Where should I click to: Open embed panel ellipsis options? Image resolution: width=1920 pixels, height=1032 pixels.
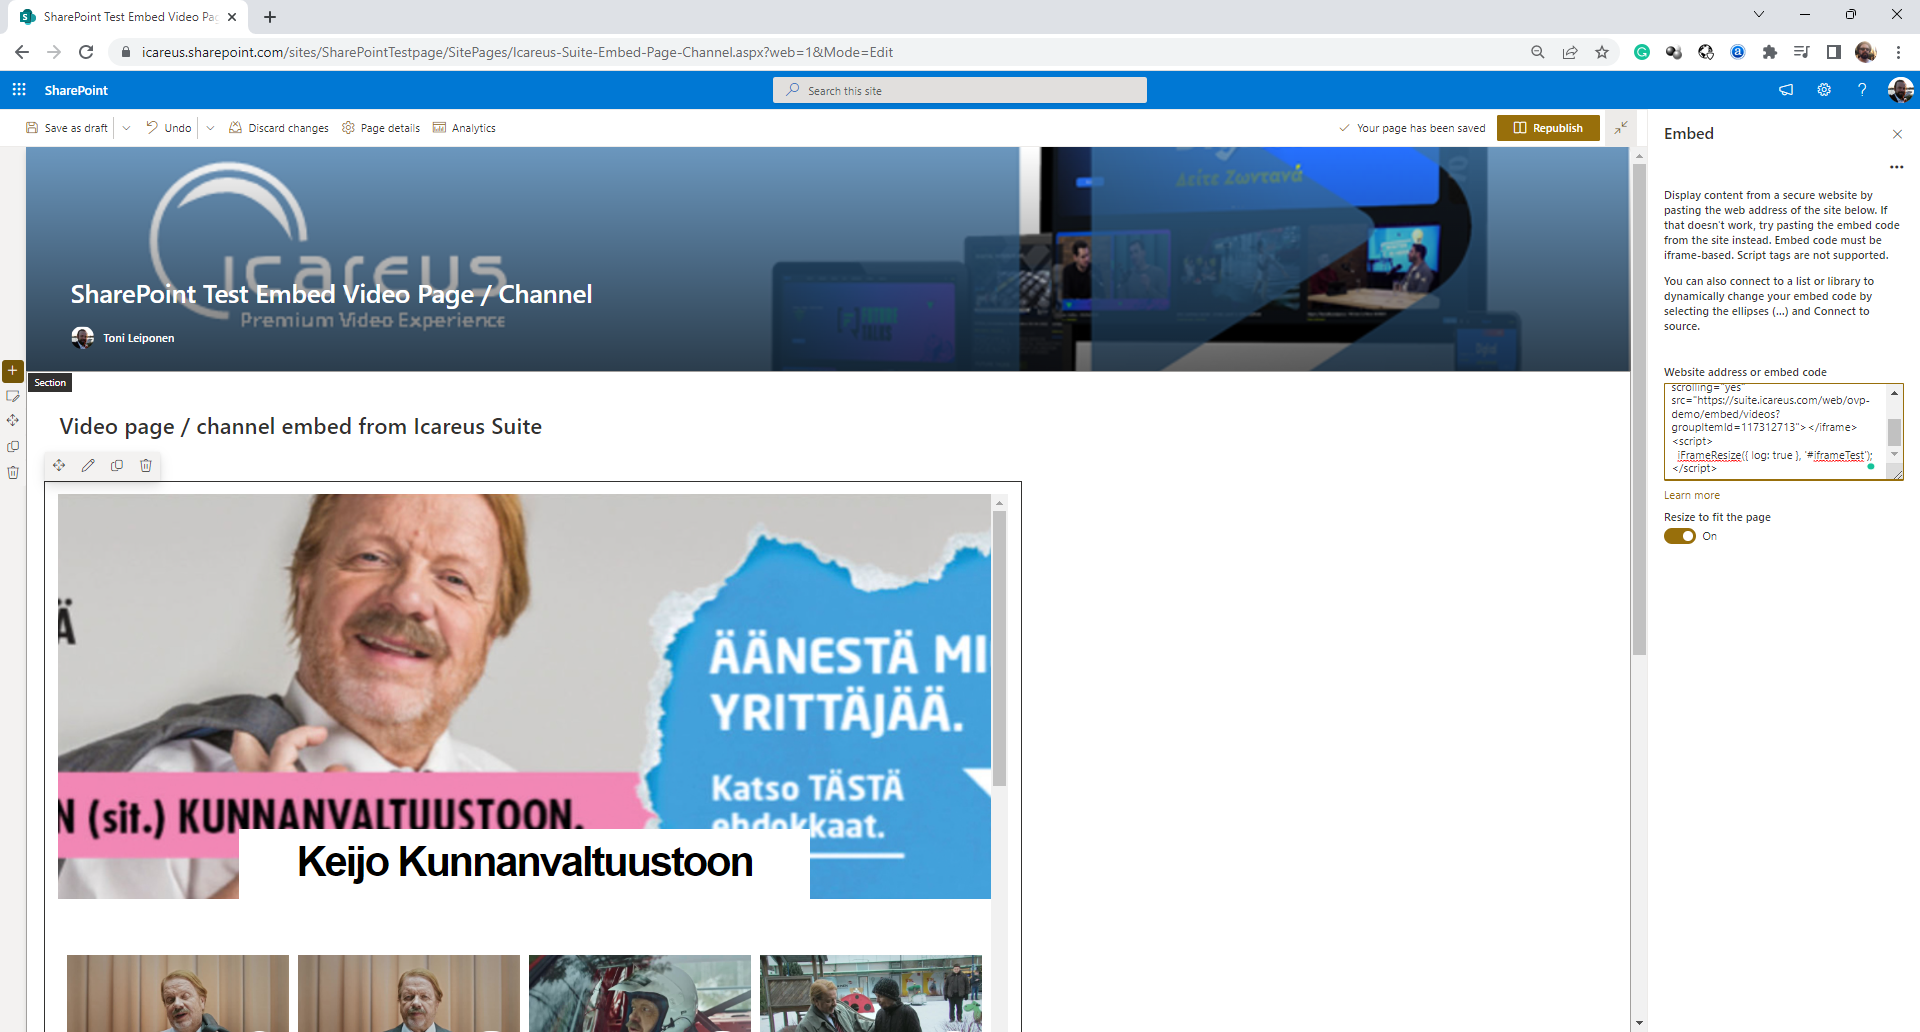tap(1896, 167)
